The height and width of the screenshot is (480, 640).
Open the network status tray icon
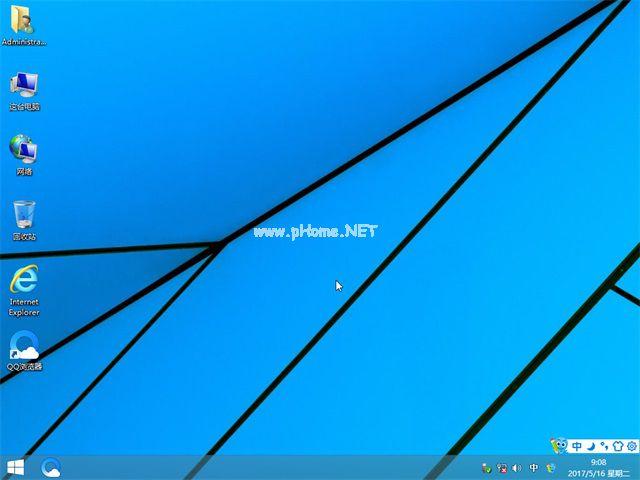[502, 468]
